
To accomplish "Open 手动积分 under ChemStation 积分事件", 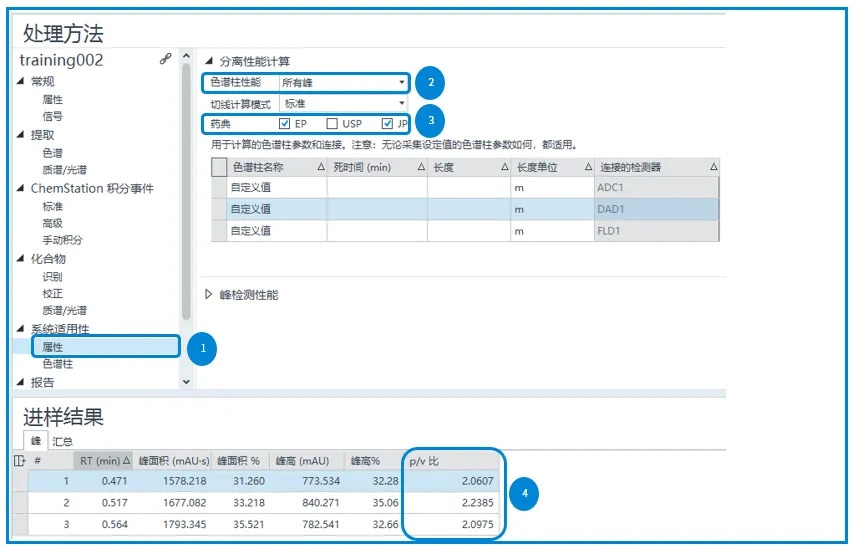I will coord(62,240).
